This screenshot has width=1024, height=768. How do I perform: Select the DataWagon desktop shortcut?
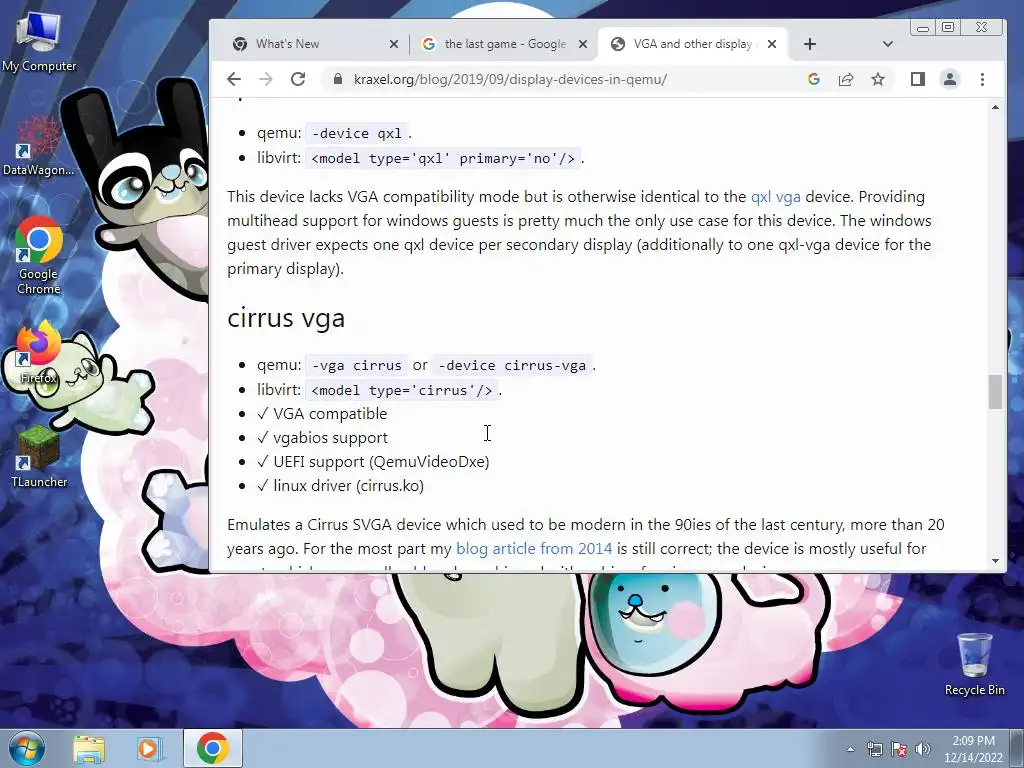[39, 147]
